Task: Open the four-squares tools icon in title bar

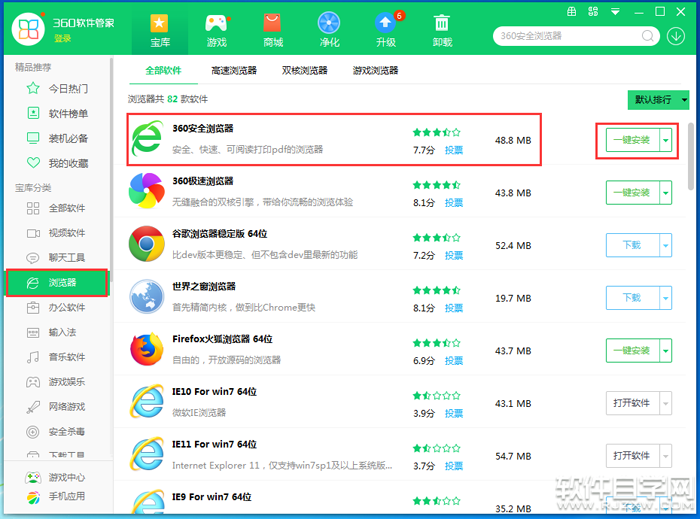Action: click(593, 12)
